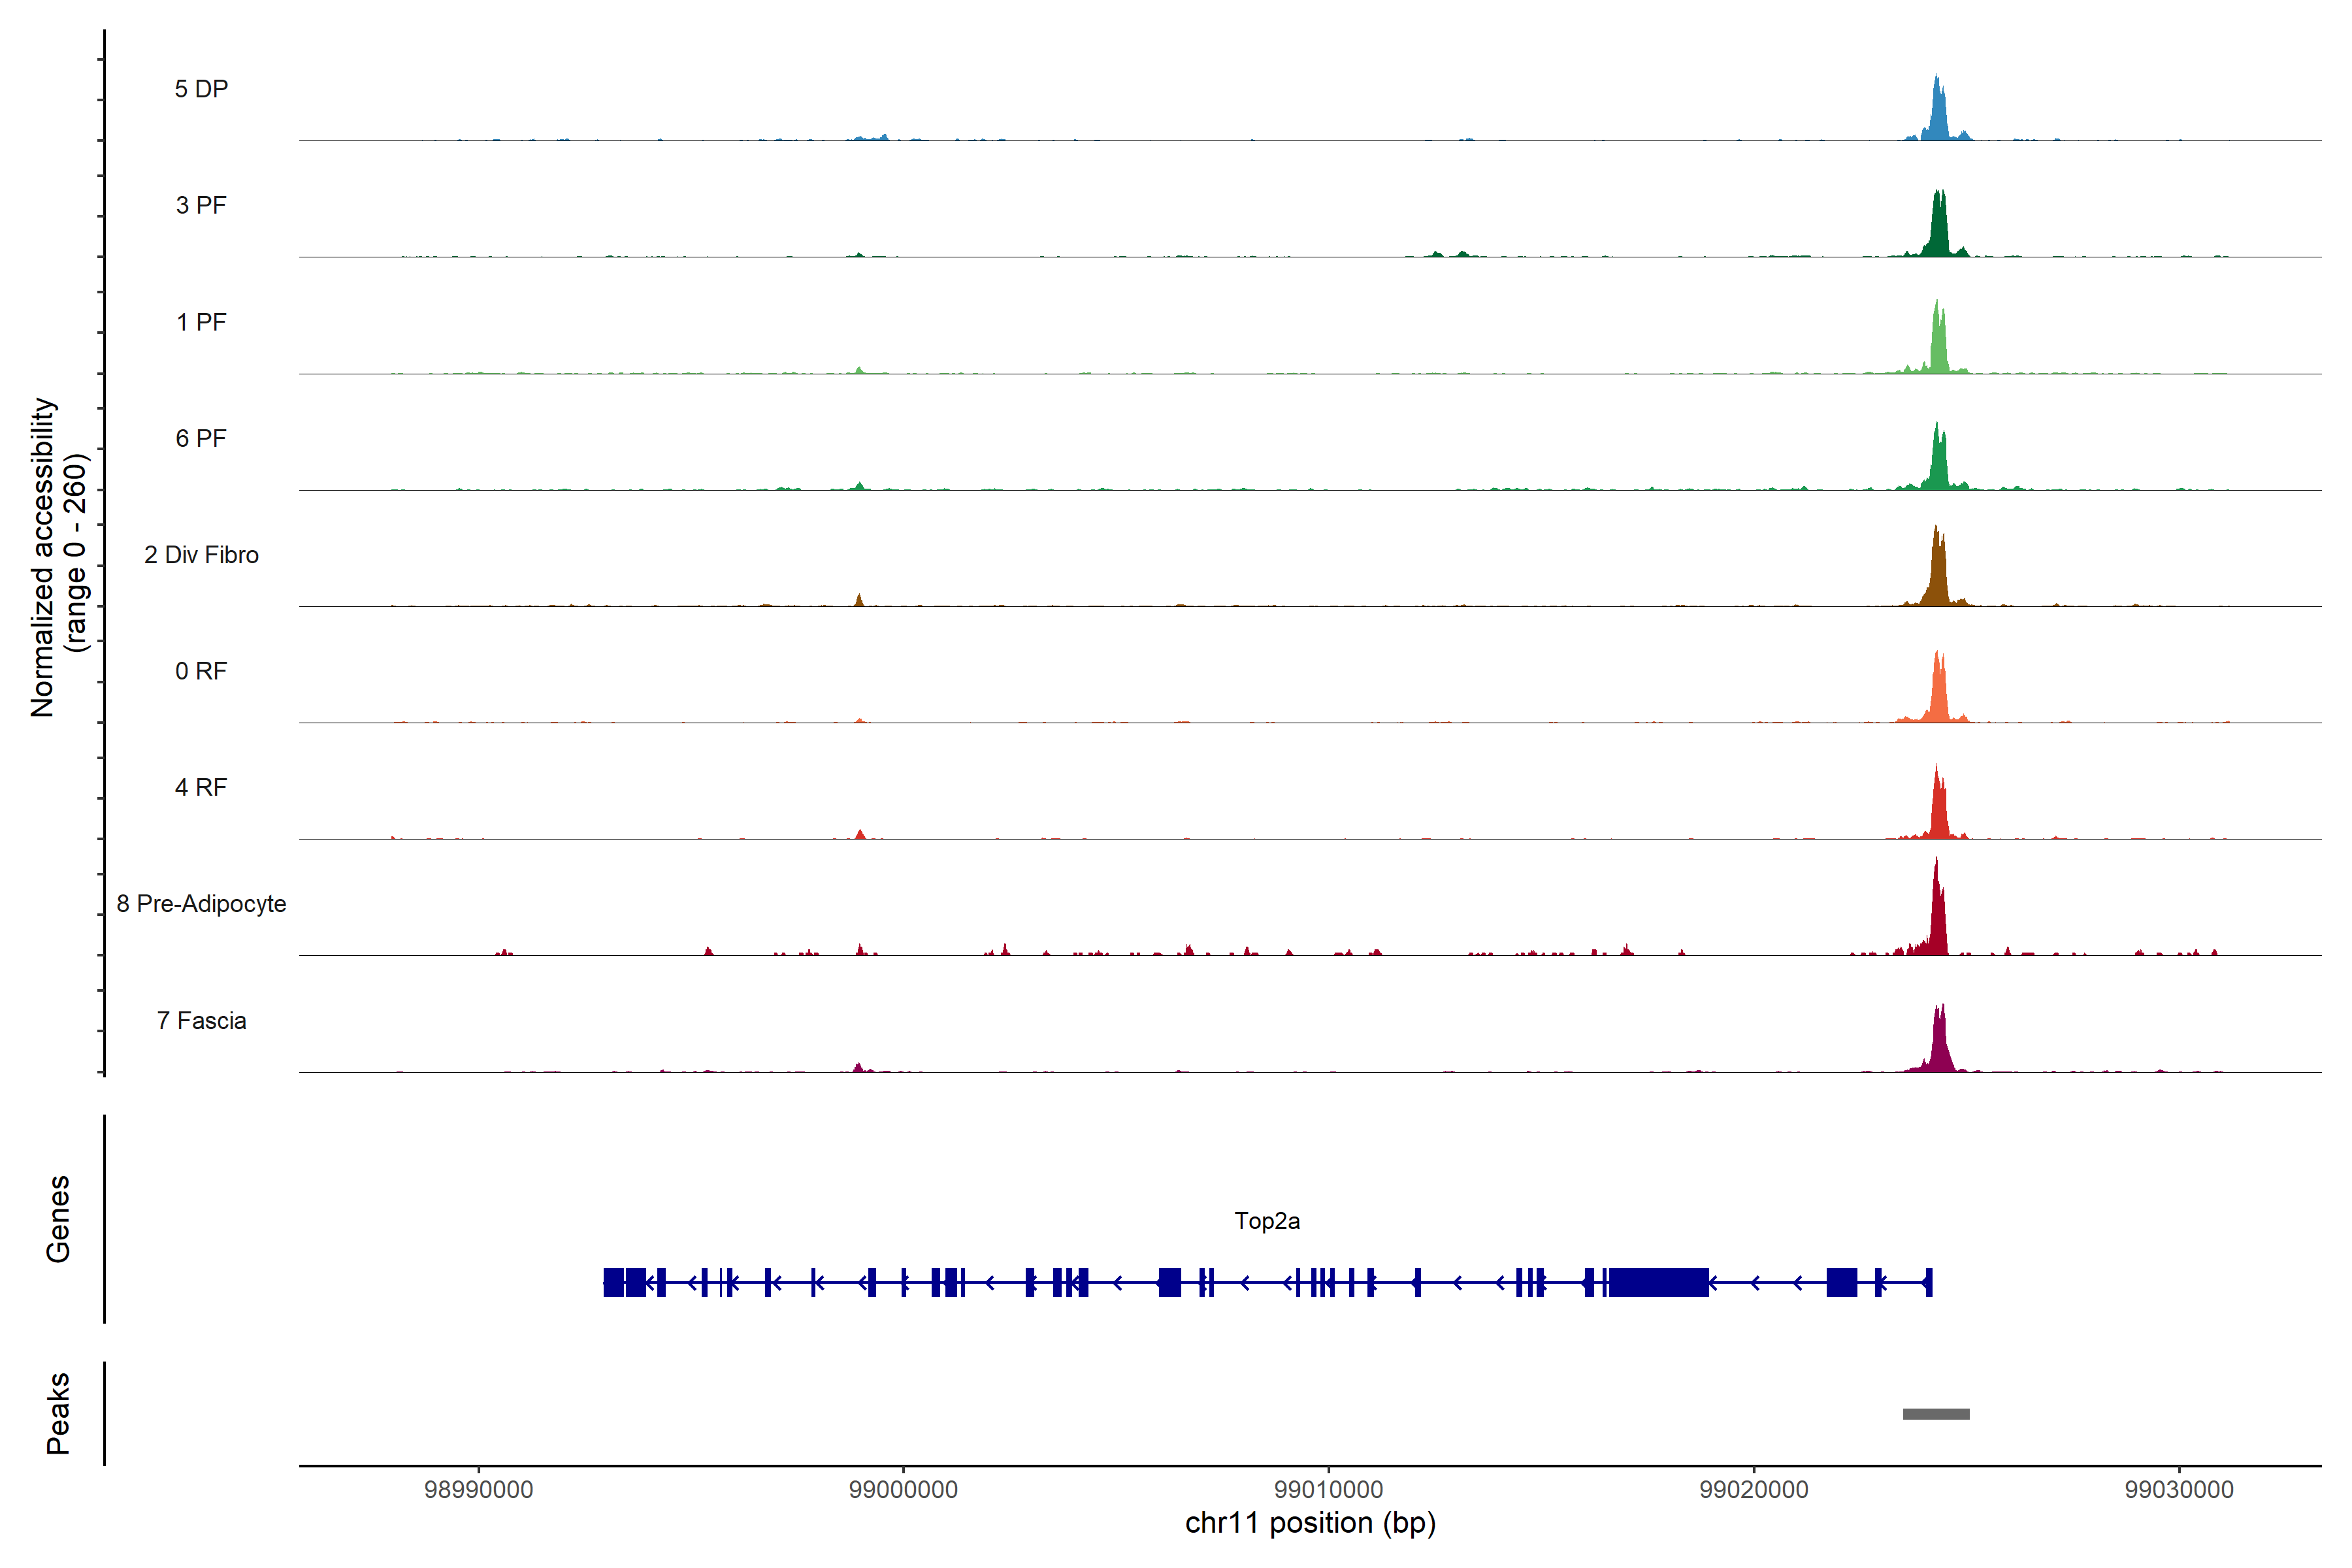Click the 99030000 x-axis tick label

coord(2179,1489)
